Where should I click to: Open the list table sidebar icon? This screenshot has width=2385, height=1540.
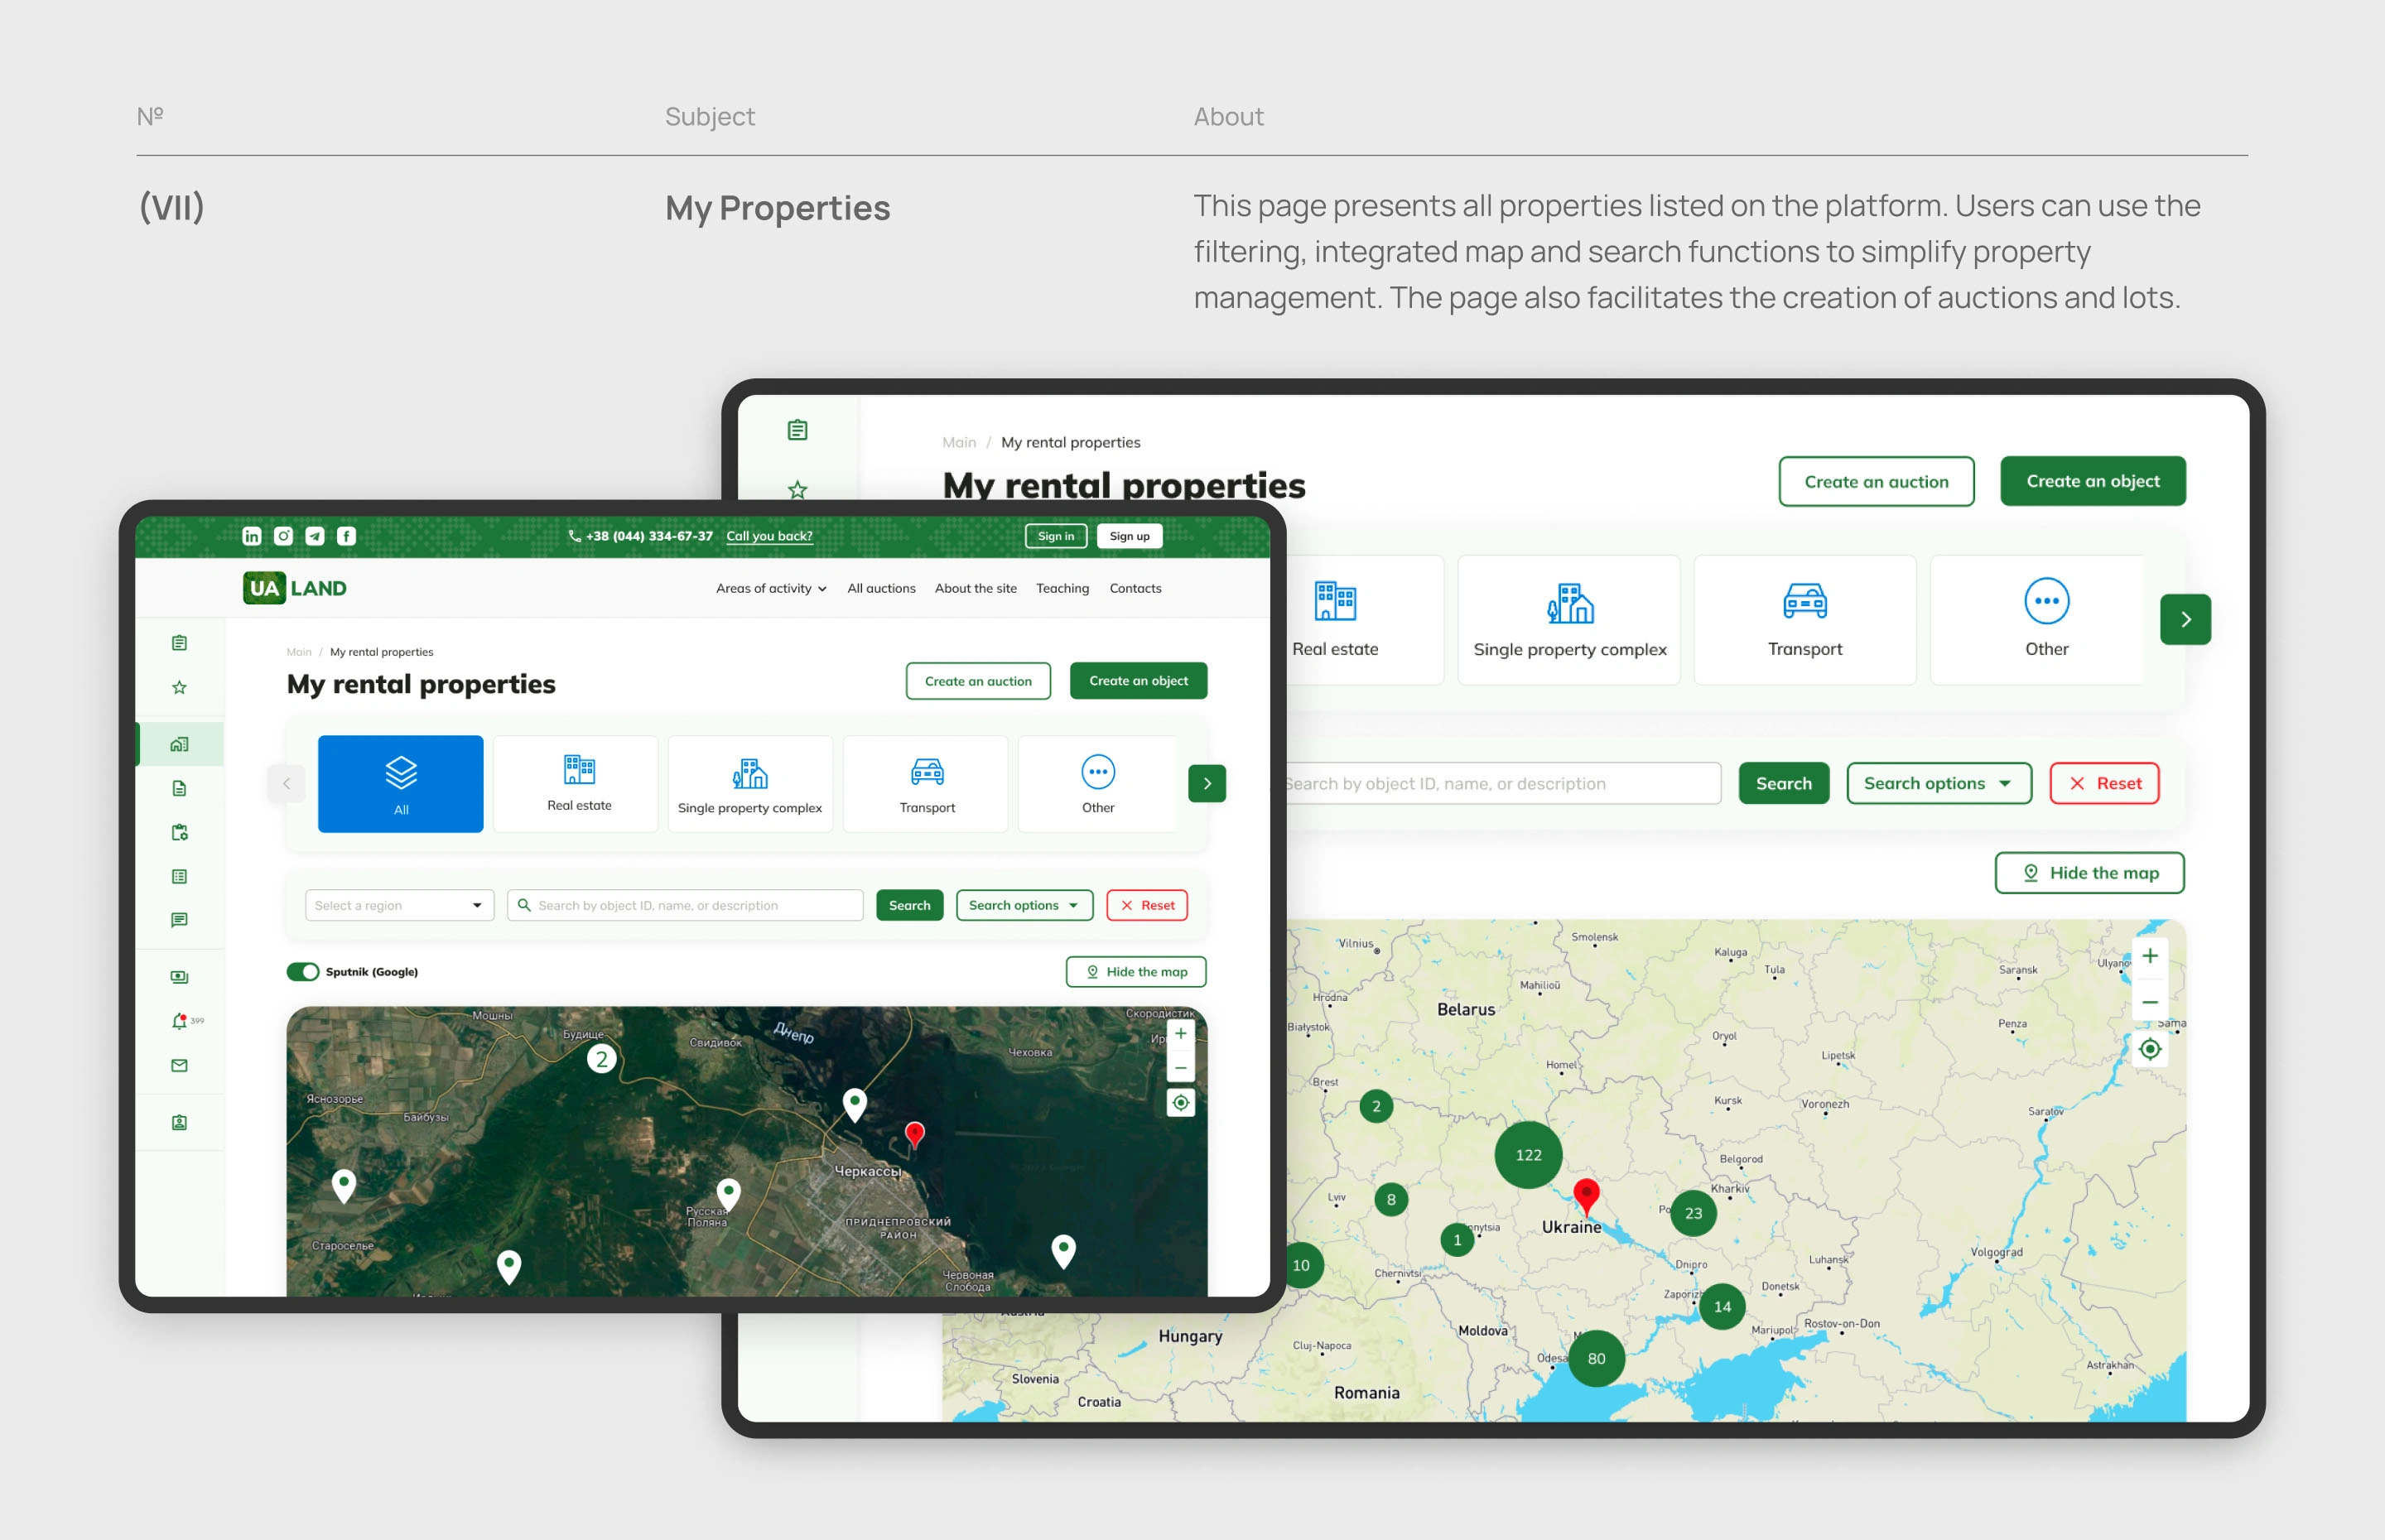coord(180,877)
